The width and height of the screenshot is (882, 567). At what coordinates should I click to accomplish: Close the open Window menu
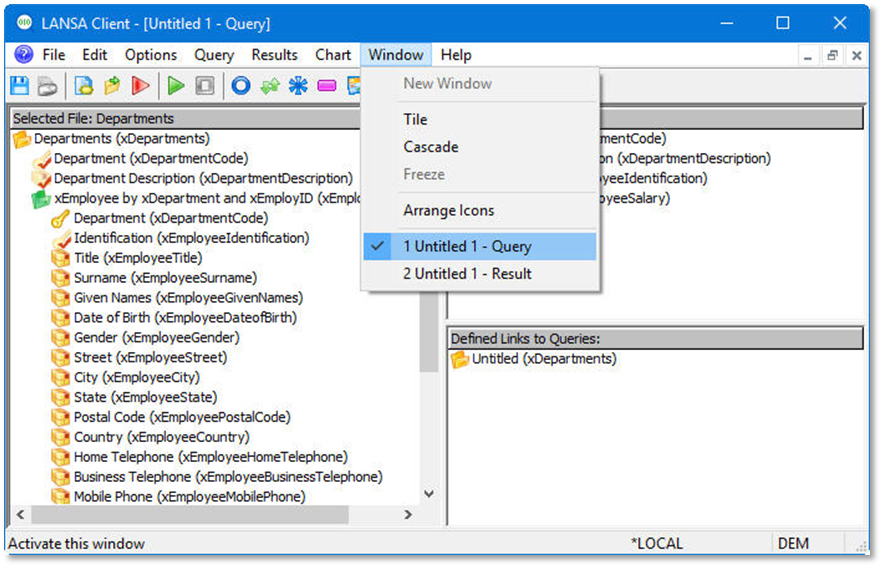click(396, 55)
